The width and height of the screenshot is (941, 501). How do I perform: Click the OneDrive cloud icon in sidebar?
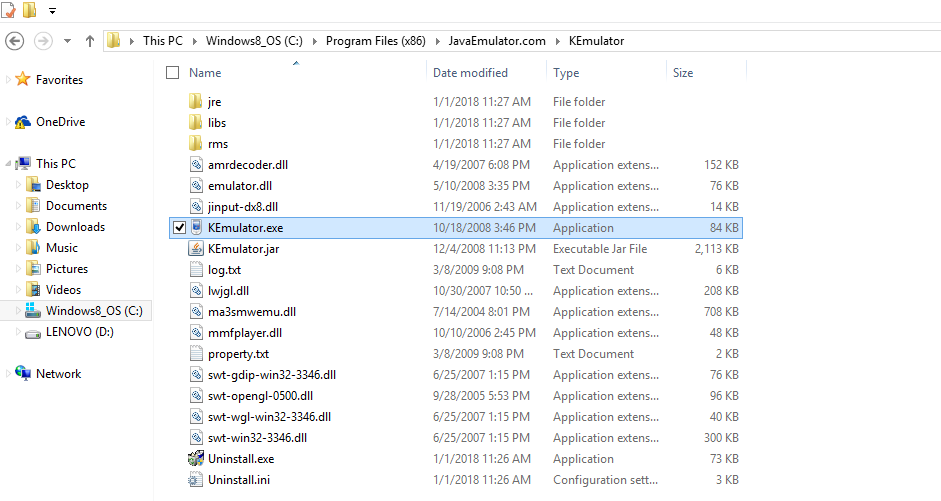(x=23, y=122)
